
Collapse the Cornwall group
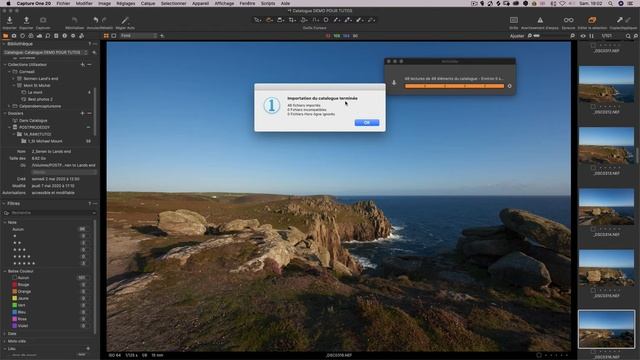tap(9, 71)
